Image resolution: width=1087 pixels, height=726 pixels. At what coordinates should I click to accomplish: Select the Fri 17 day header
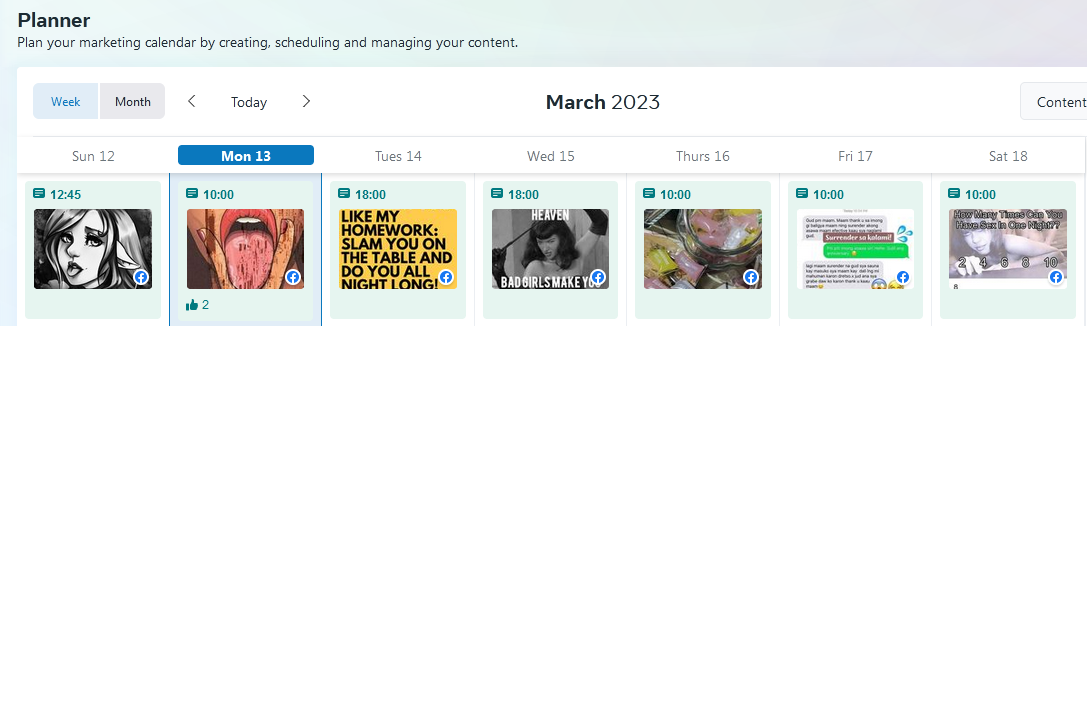pos(855,156)
